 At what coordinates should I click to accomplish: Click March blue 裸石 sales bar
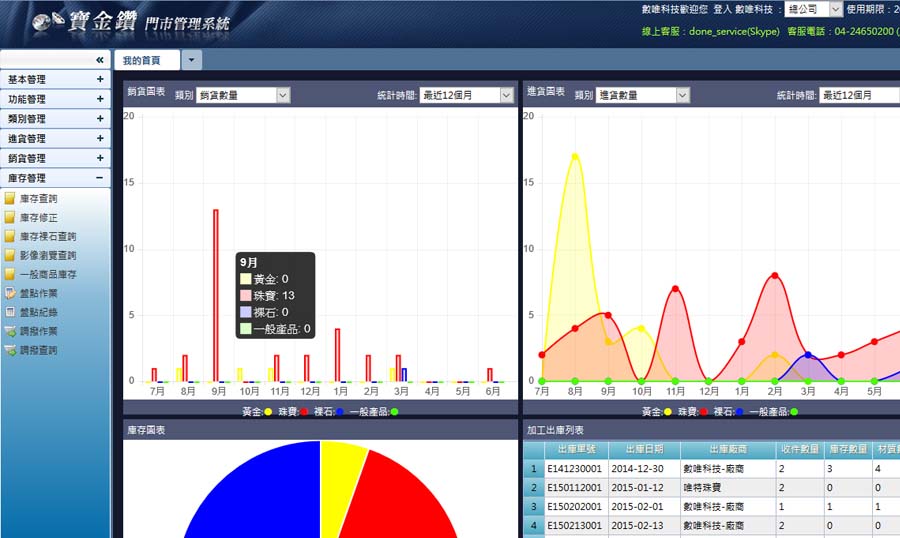pyautogui.click(x=405, y=375)
